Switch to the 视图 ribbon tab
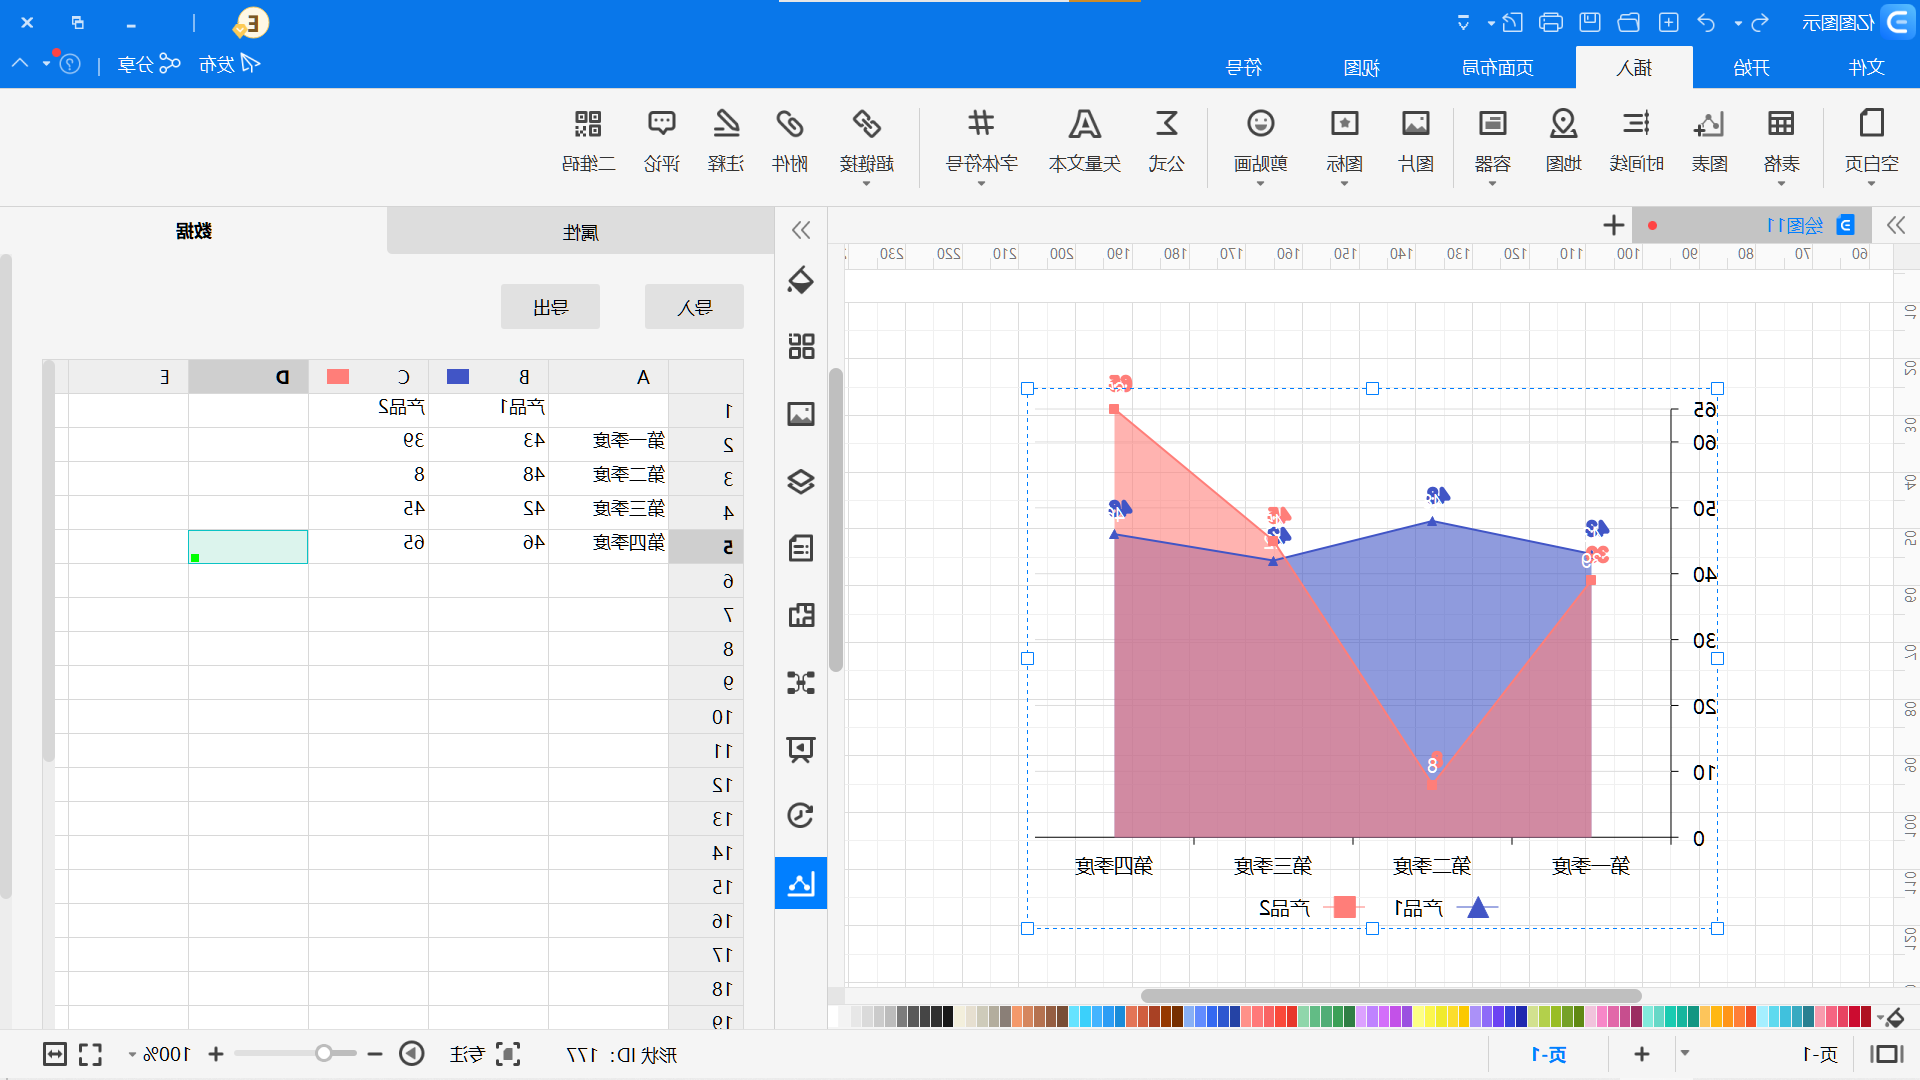Viewport: 1920px width, 1080px height. click(x=1361, y=67)
